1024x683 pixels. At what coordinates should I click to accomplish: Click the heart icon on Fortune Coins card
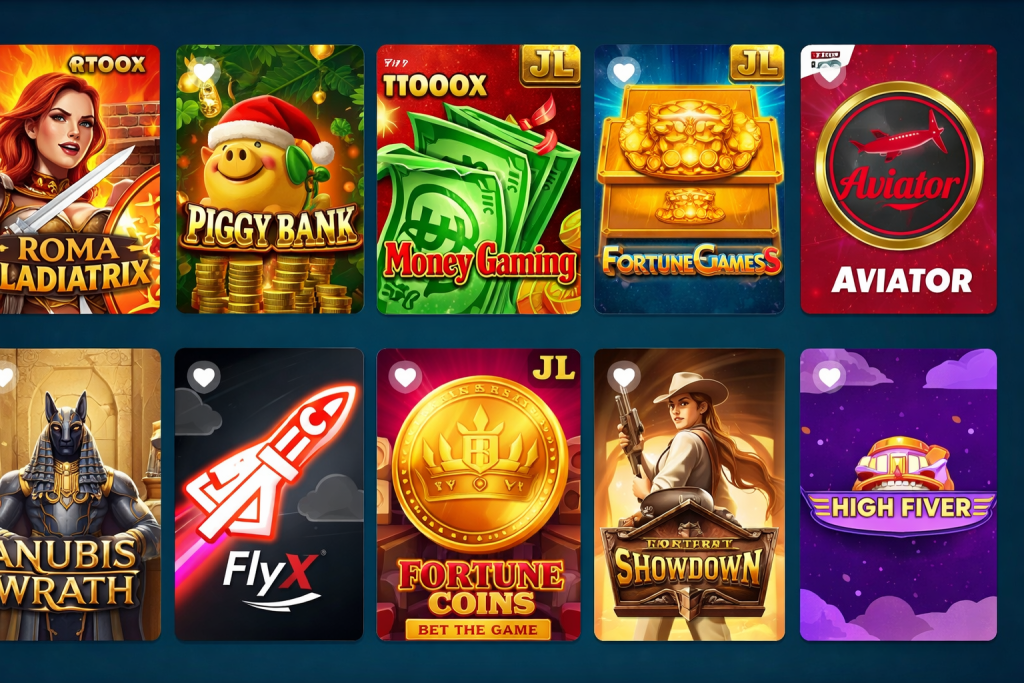point(405,377)
